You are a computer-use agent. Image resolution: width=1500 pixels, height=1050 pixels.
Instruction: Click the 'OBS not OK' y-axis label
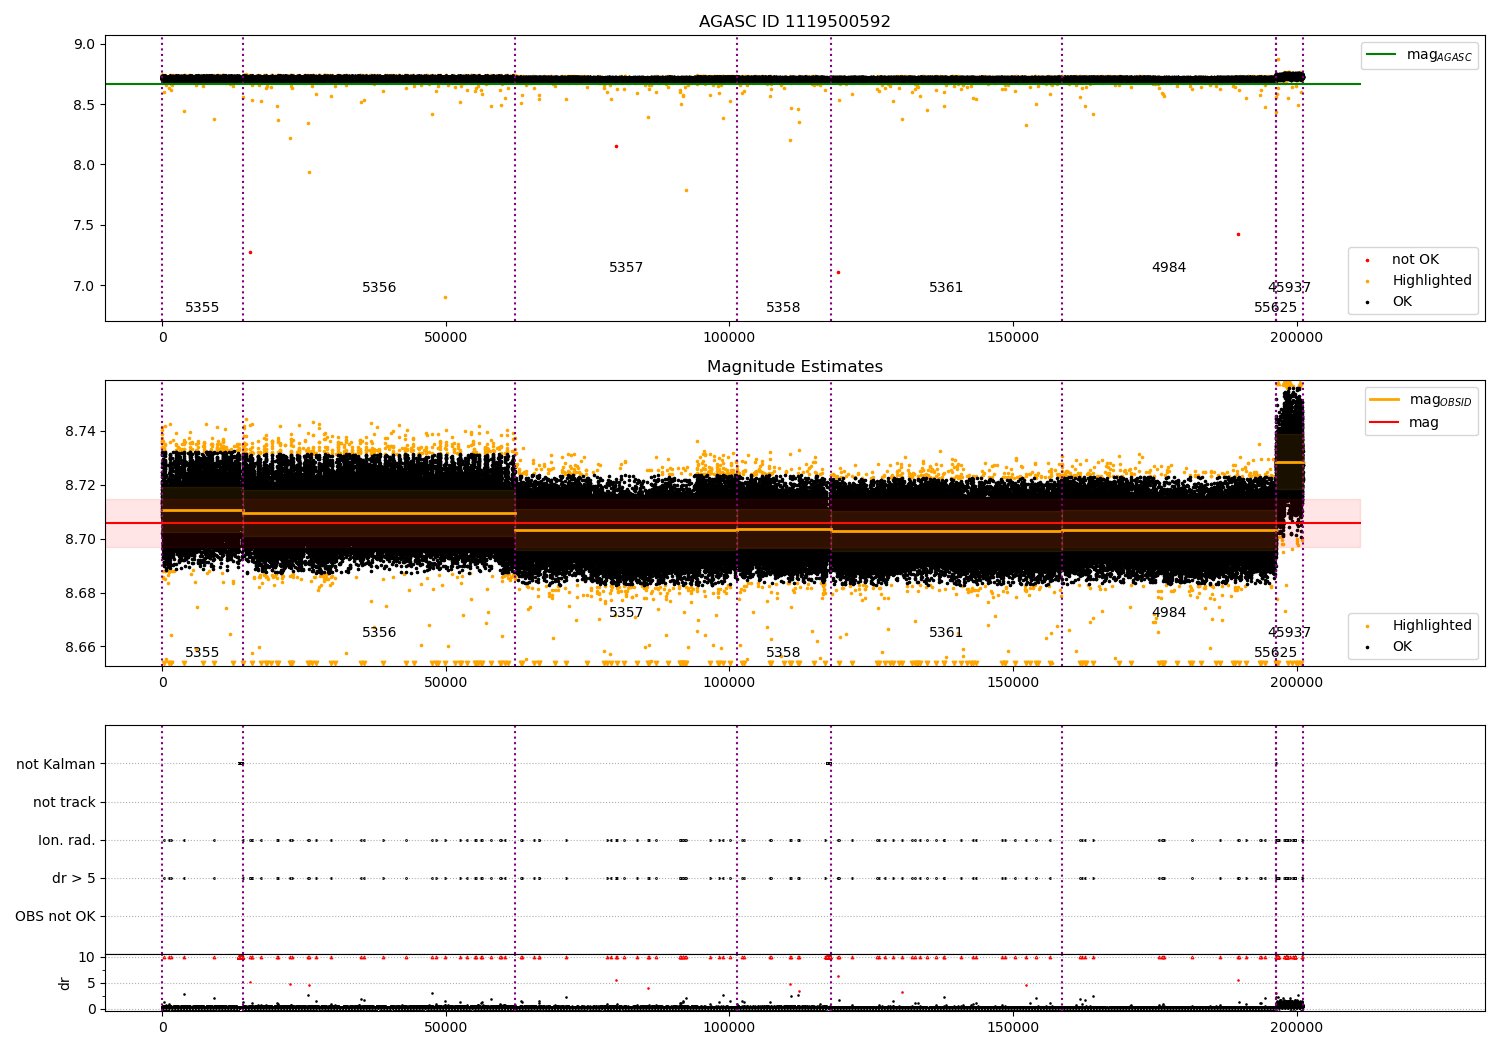(x=55, y=916)
